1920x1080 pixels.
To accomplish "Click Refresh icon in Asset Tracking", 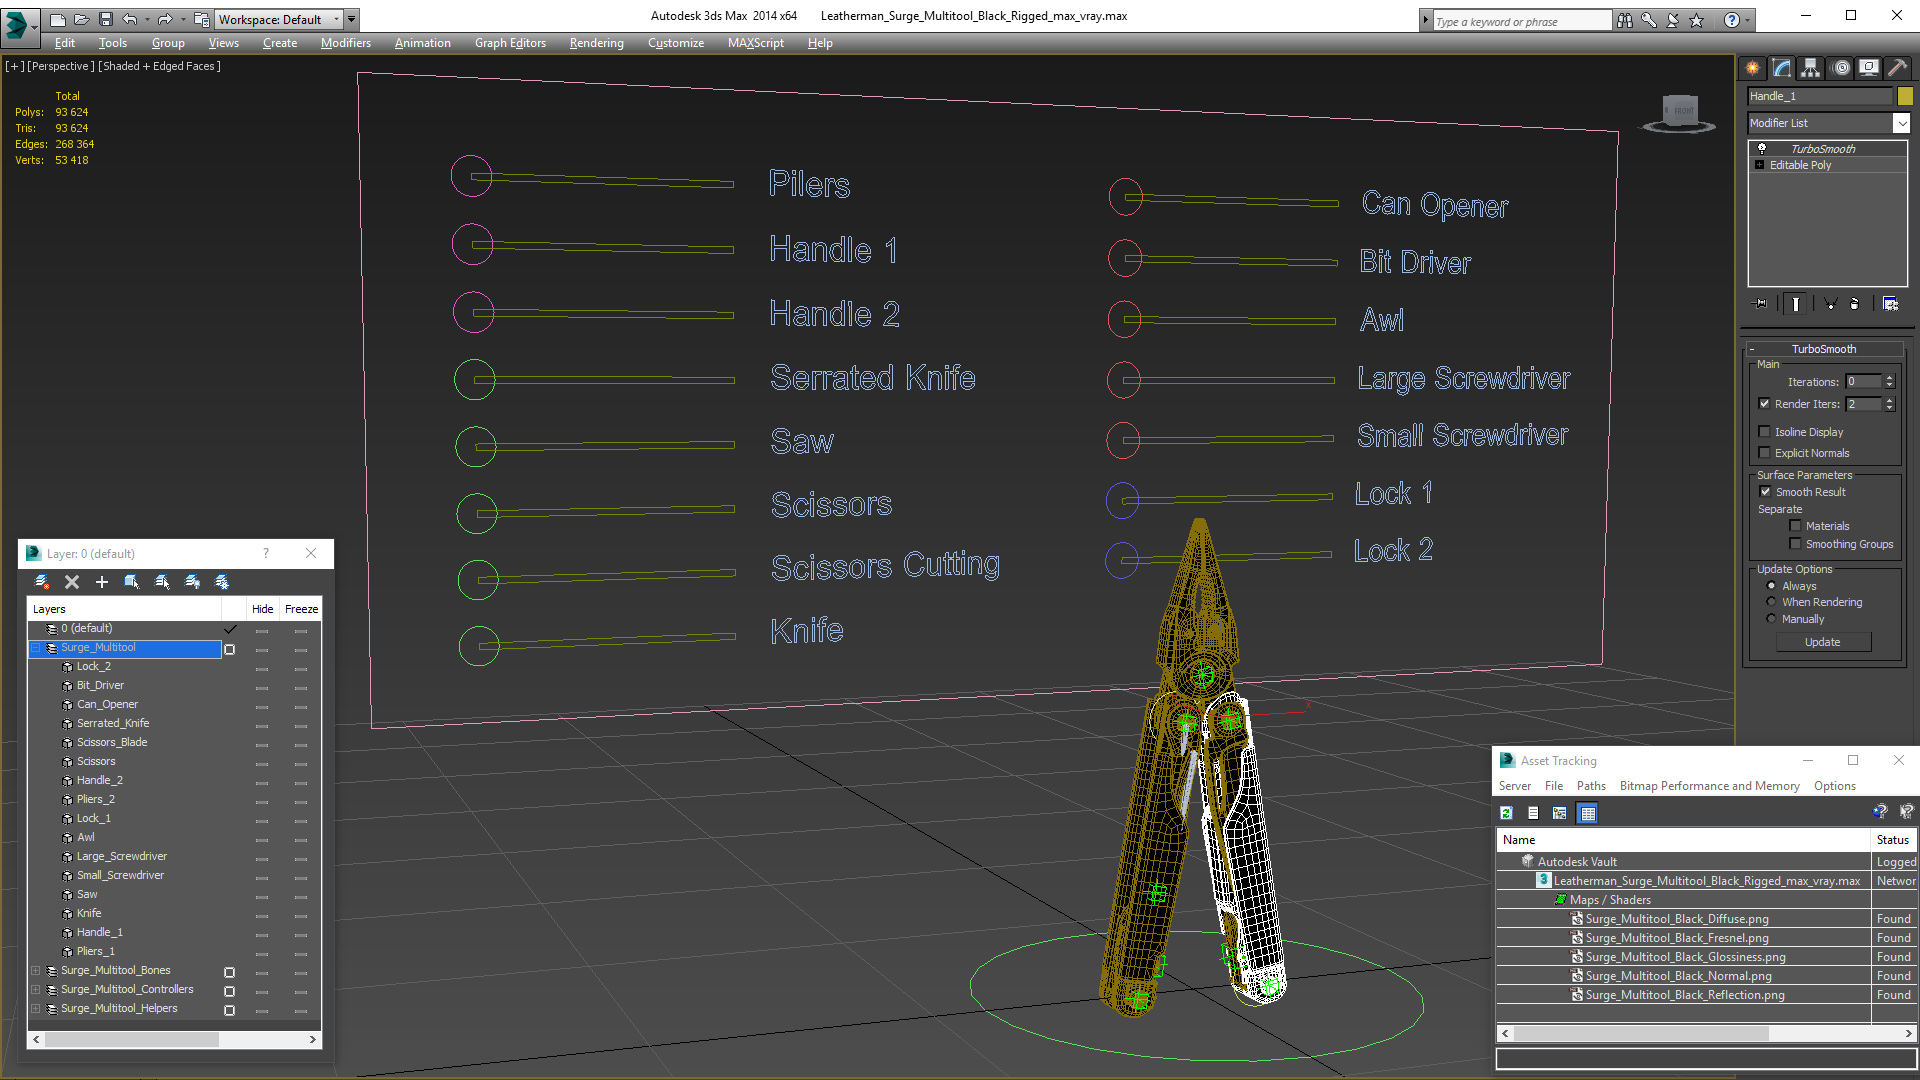I will (1506, 813).
